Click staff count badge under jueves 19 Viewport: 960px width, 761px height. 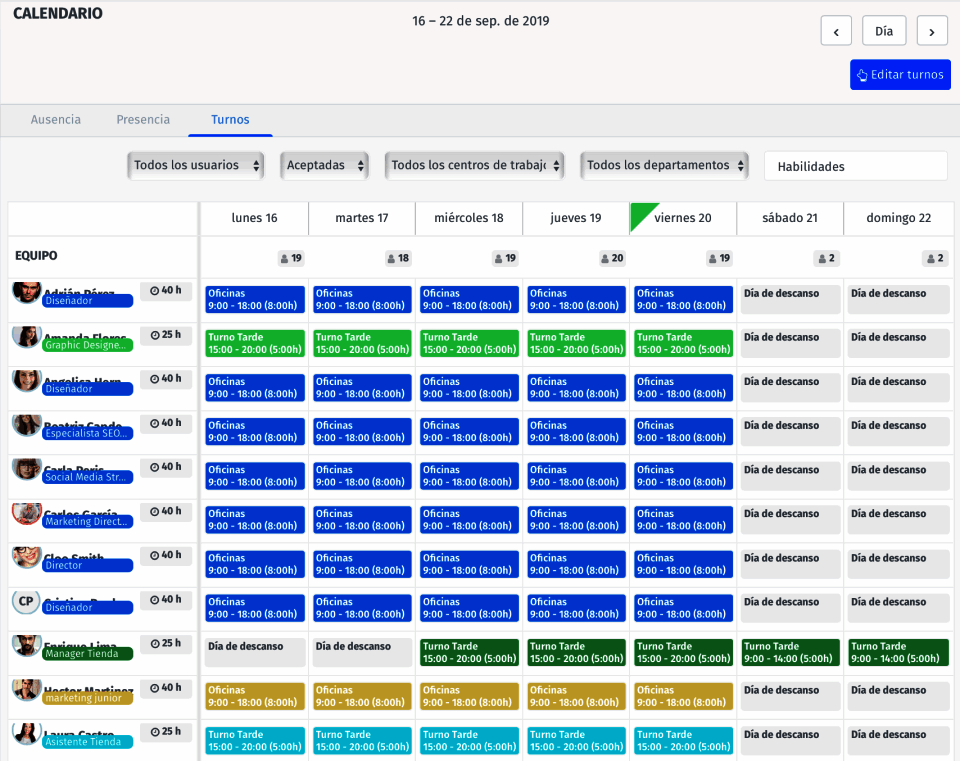point(611,258)
